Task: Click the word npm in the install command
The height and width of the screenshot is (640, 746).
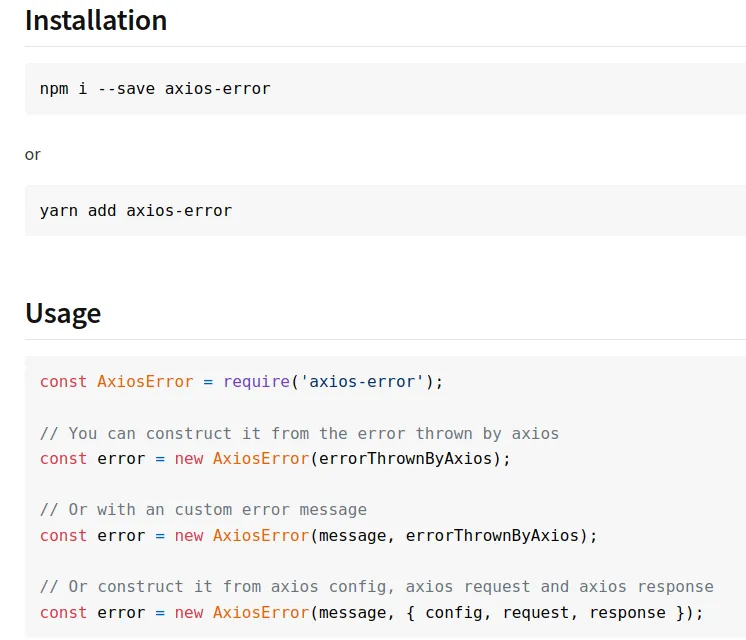Action: (x=54, y=88)
